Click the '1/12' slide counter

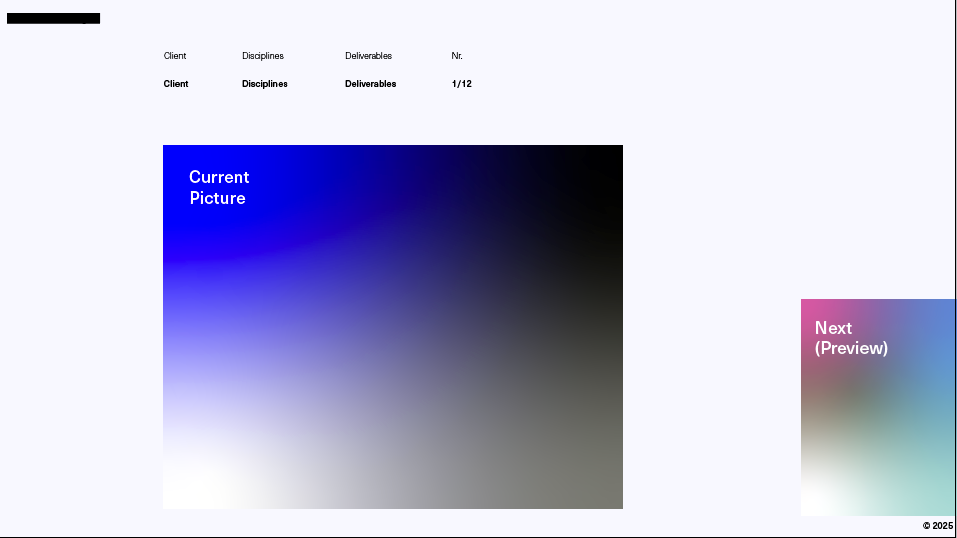point(462,84)
